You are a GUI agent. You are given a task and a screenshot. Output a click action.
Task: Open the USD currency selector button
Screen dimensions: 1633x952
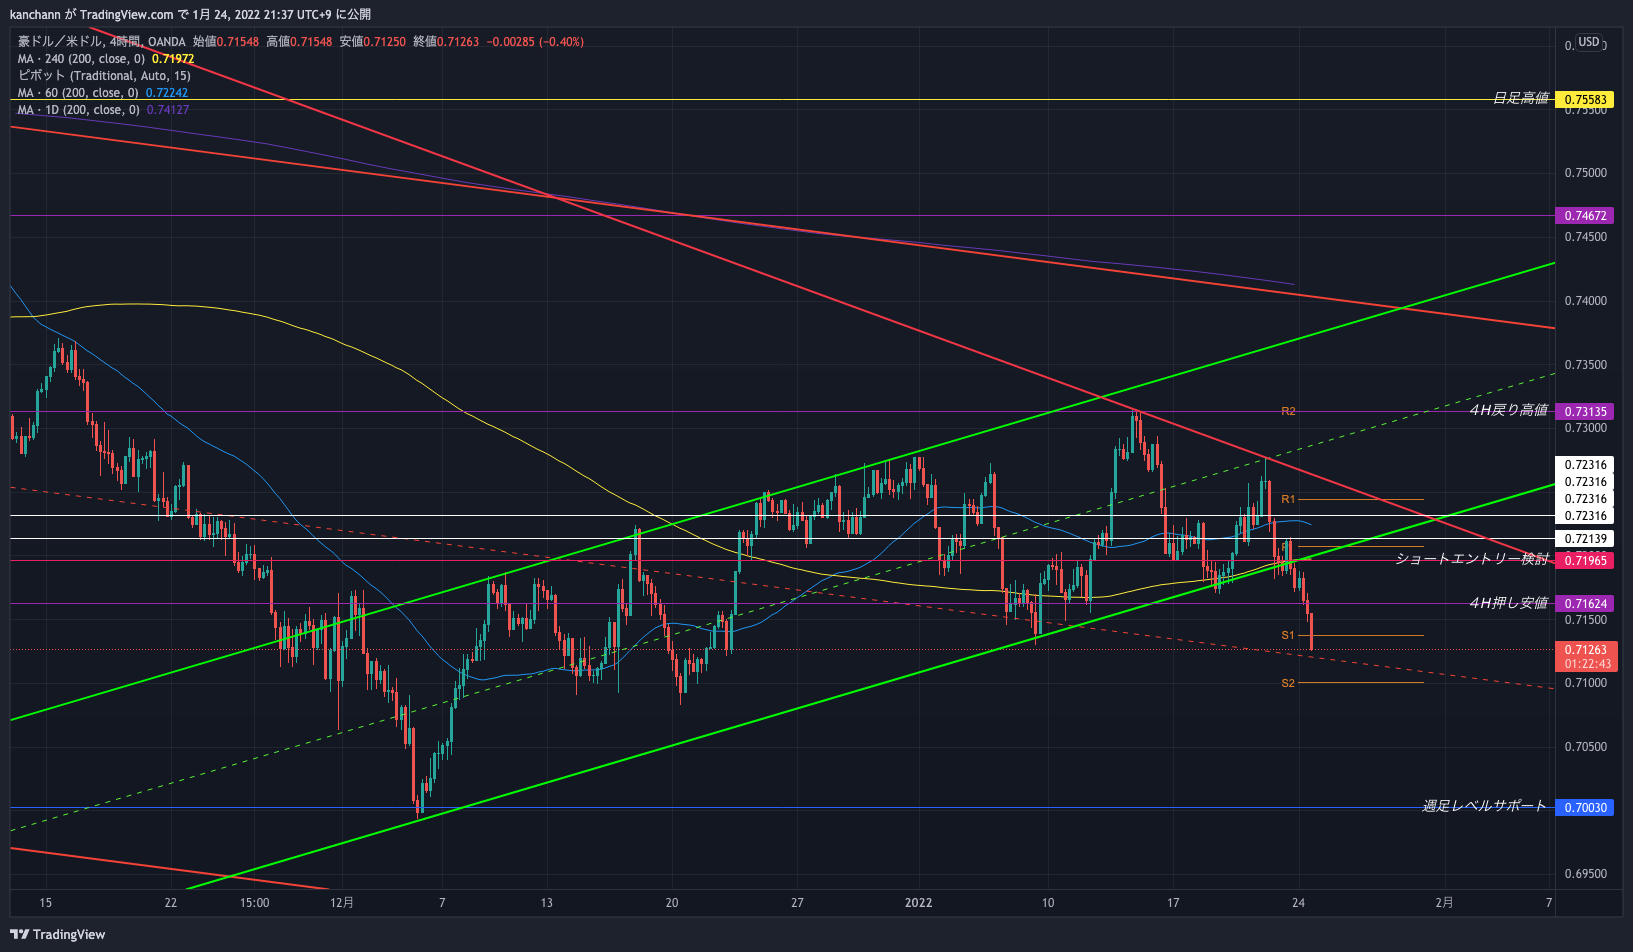pyautogui.click(x=1589, y=42)
